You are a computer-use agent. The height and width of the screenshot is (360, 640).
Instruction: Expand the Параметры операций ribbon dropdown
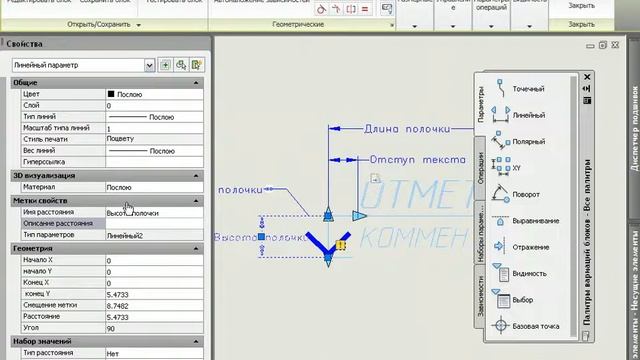pyautogui.click(x=491, y=27)
